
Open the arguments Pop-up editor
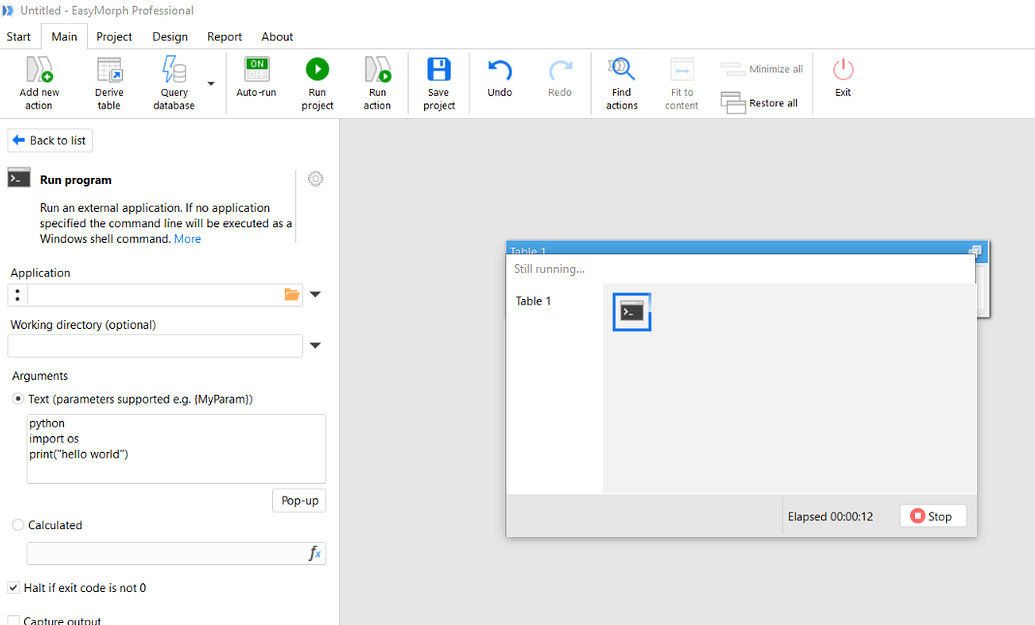point(299,500)
